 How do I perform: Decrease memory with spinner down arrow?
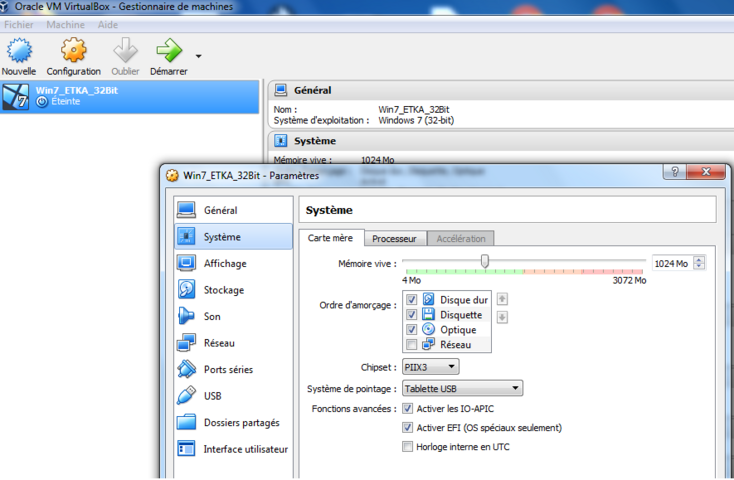[x=699, y=266]
